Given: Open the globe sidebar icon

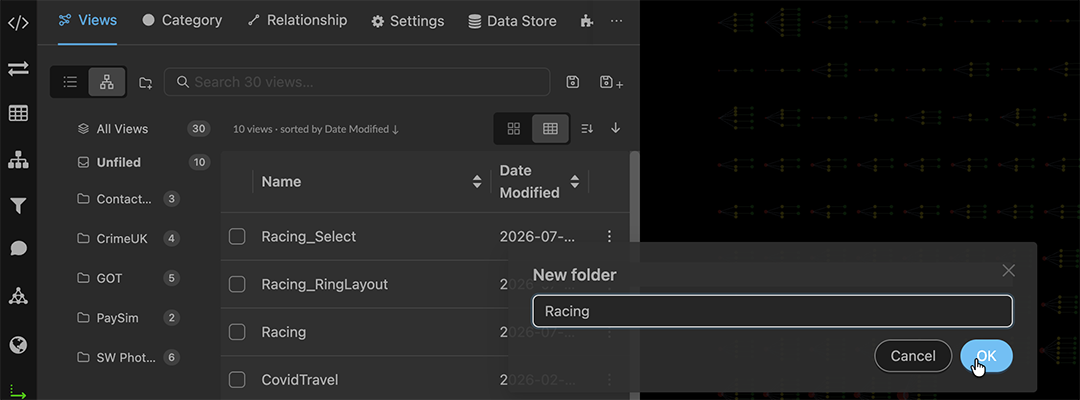Looking at the screenshot, I should tap(18, 345).
